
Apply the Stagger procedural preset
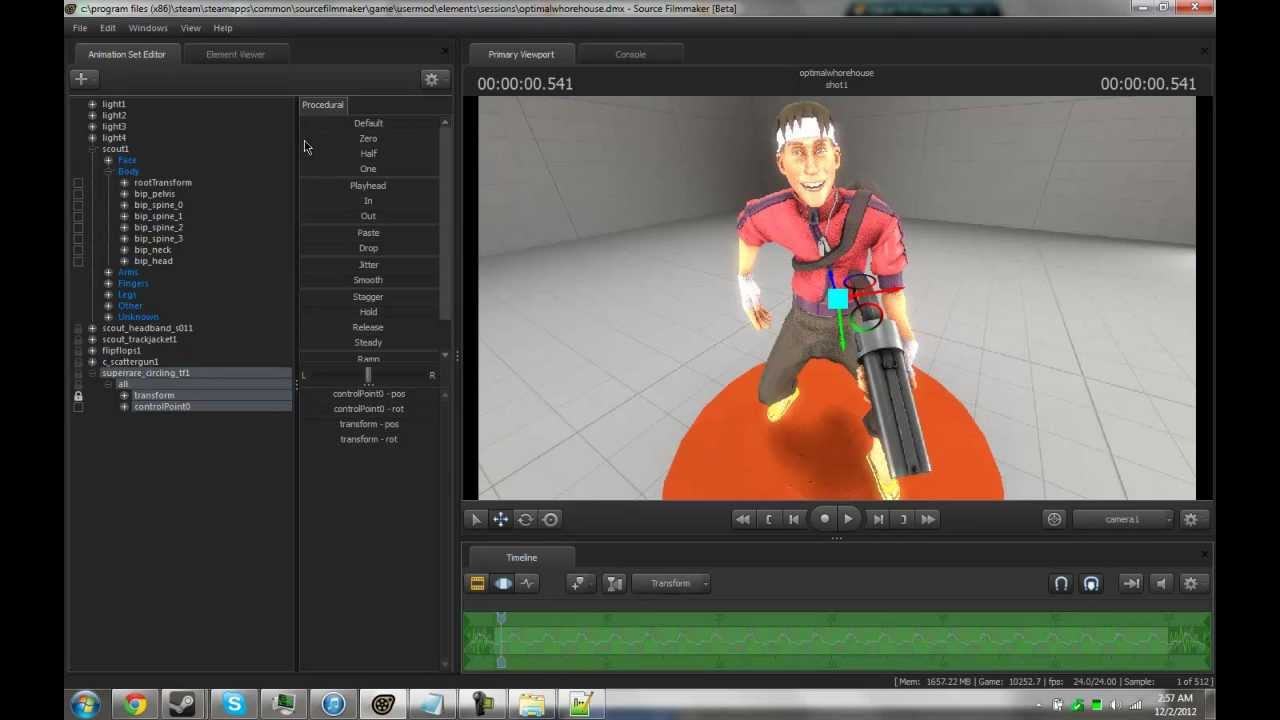tap(368, 297)
